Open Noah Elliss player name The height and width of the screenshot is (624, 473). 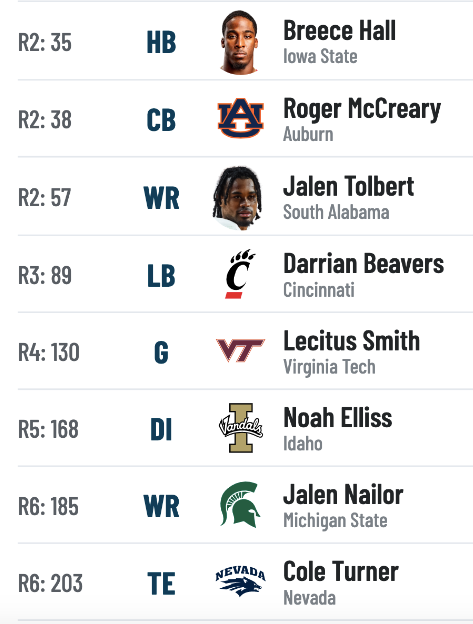click(338, 418)
